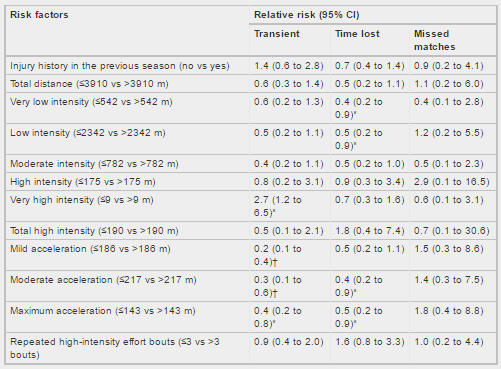Select the Moderate acceleration row label
The width and height of the screenshot is (501, 369).
(103, 280)
